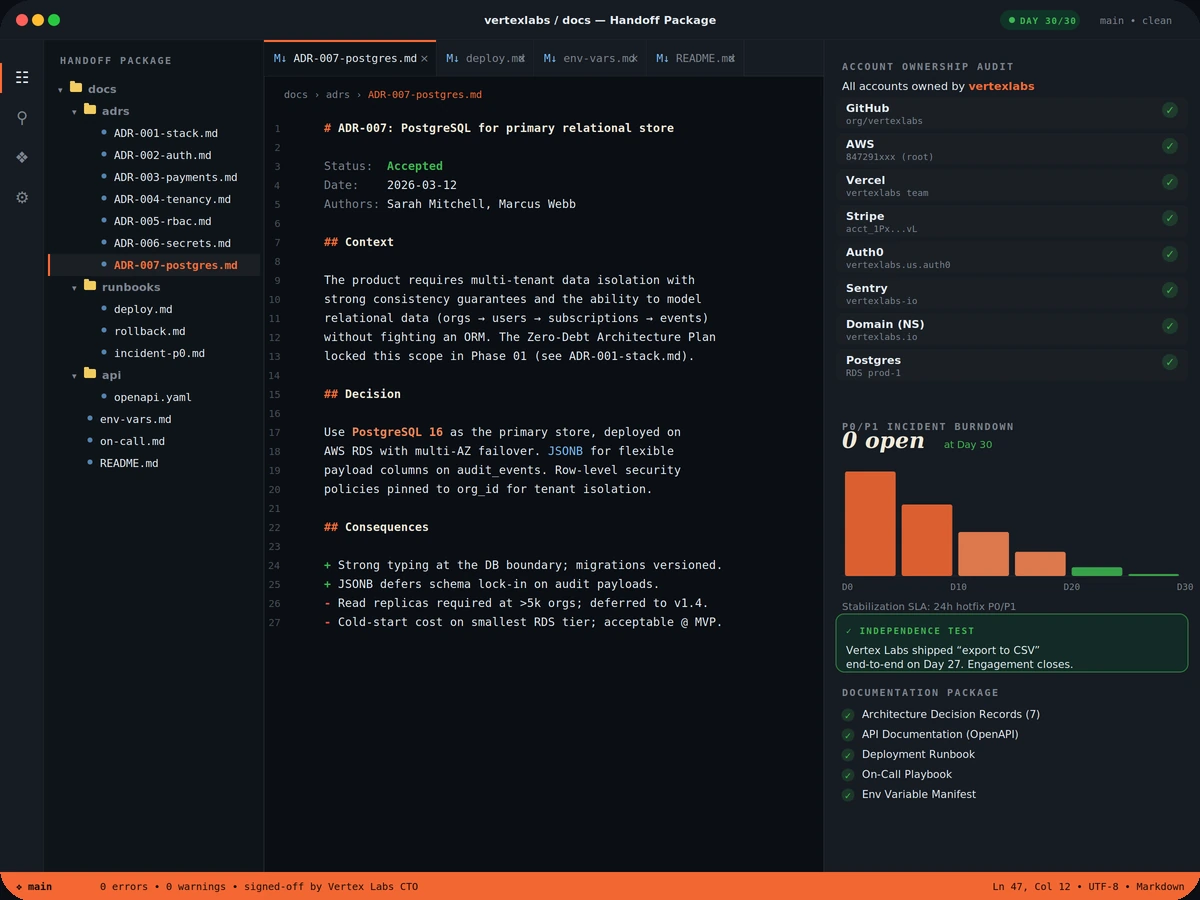Image resolution: width=1200 pixels, height=900 pixels.
Task: Click line number 17 in the gutter
Action: (x=275, y=433)
